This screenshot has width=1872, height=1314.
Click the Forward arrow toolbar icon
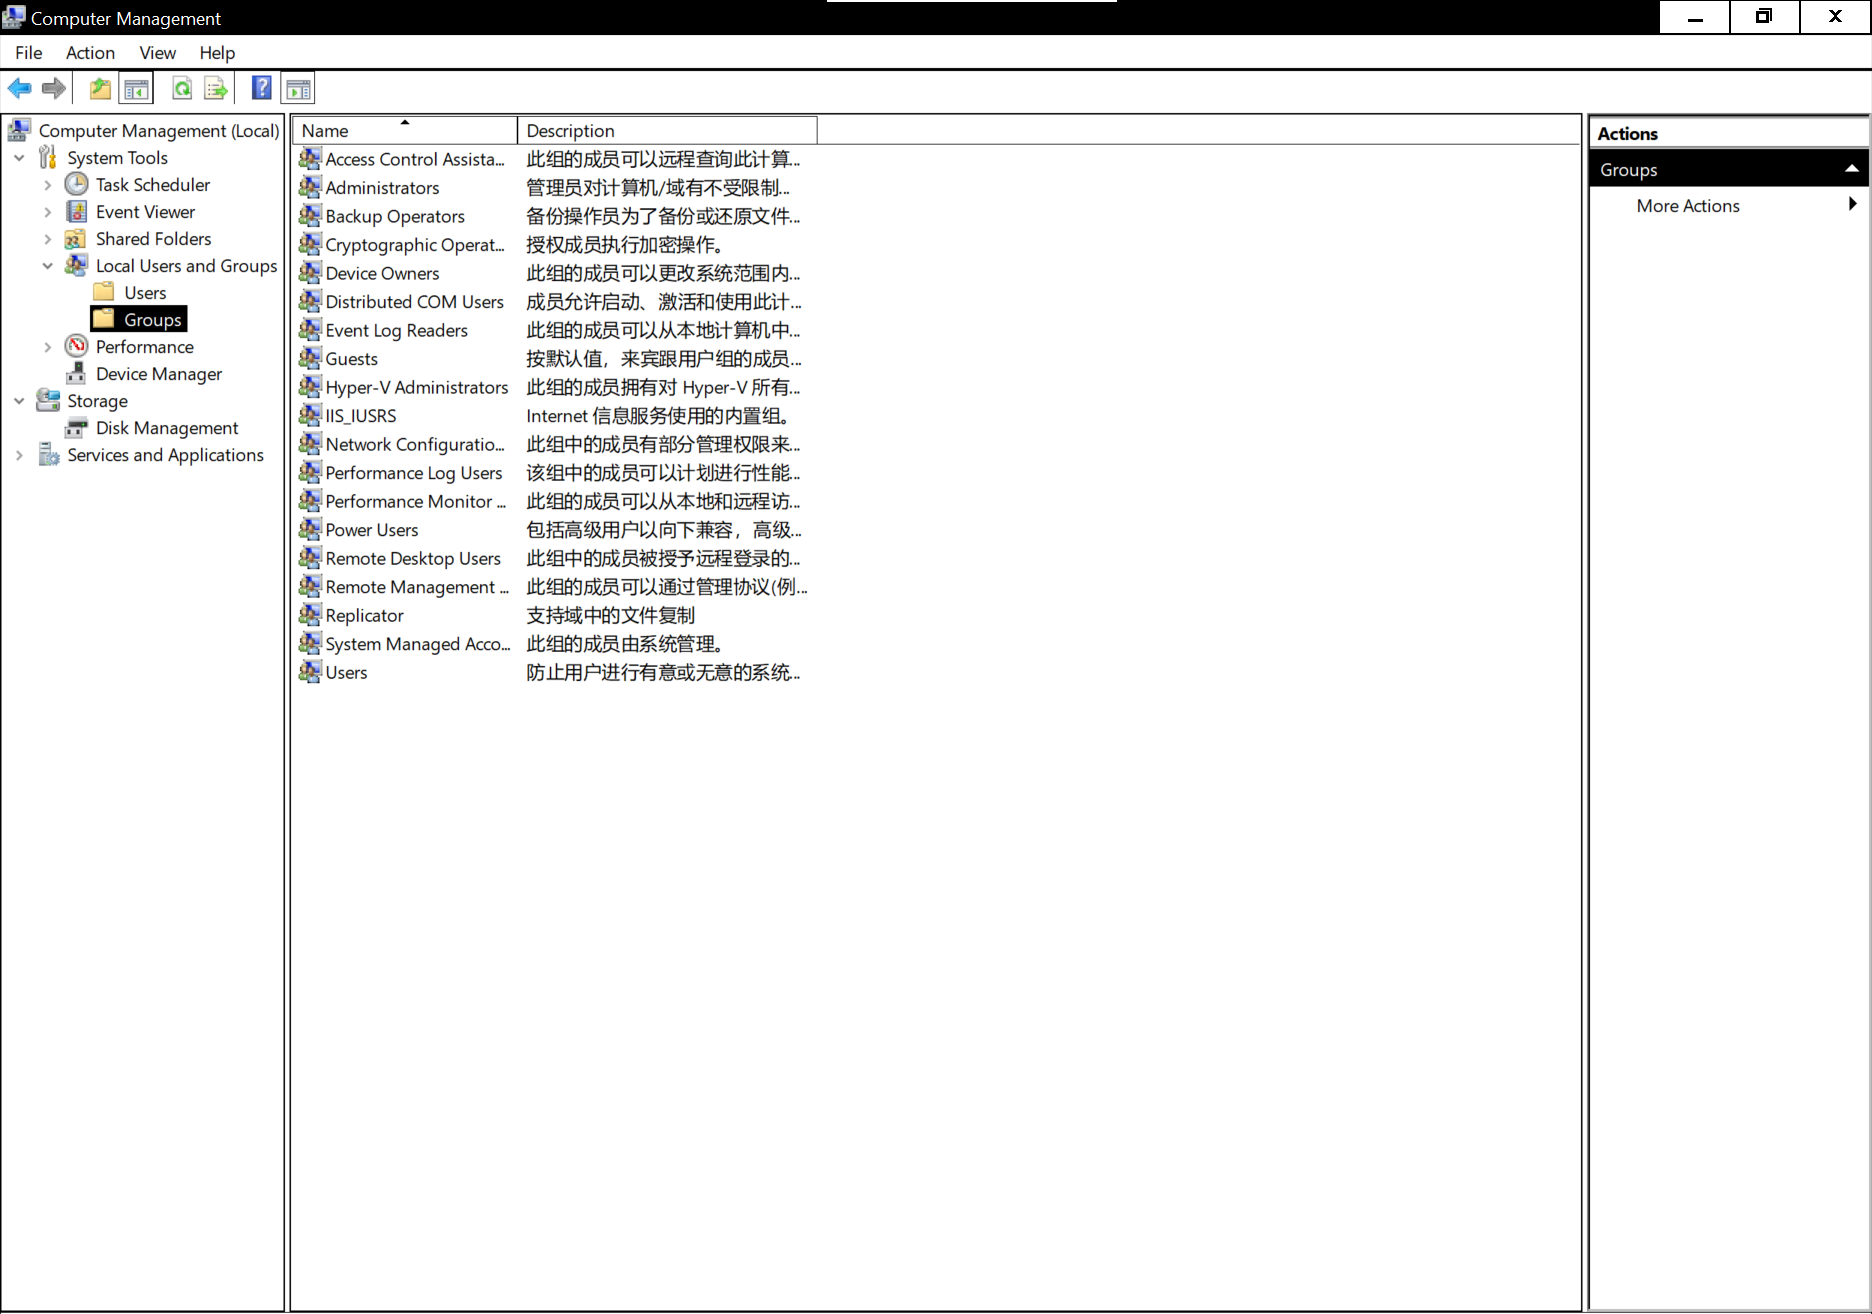click(x=54, y=89)
